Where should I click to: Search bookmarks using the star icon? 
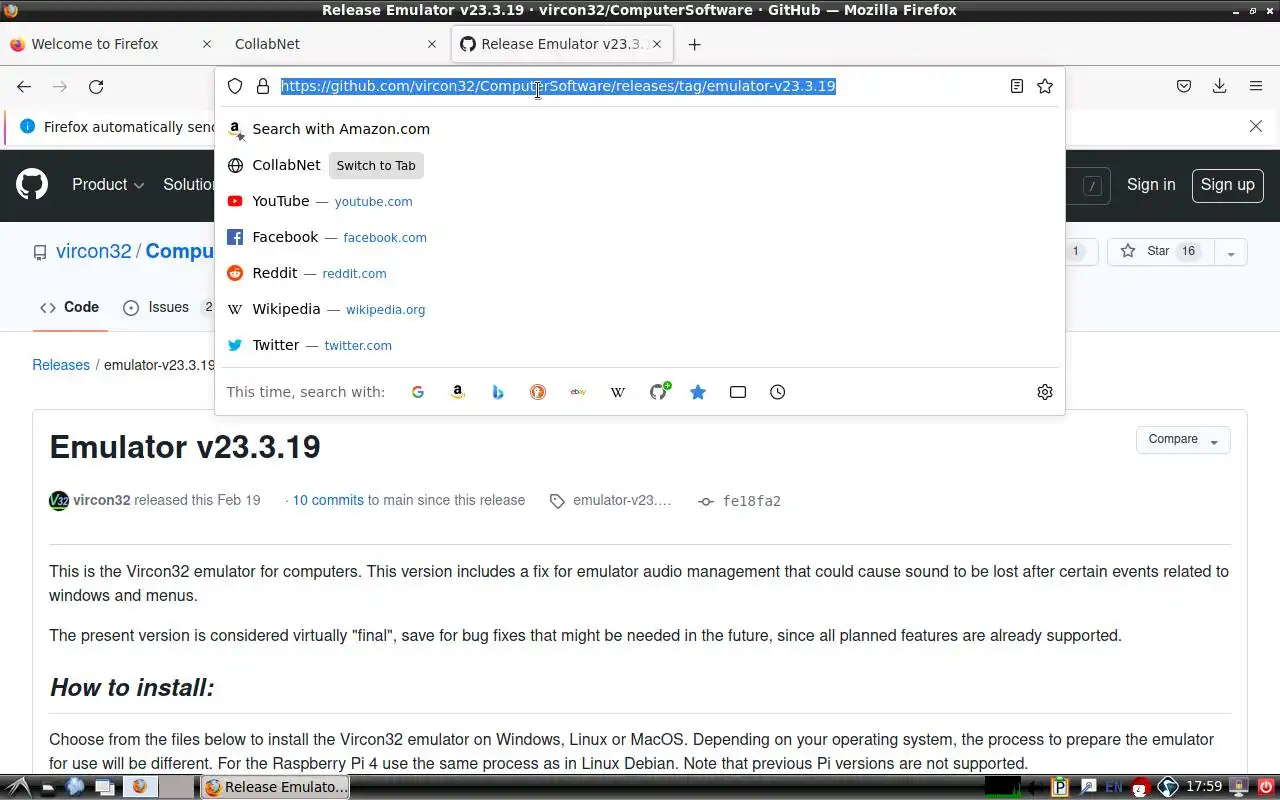click(698, 392)
